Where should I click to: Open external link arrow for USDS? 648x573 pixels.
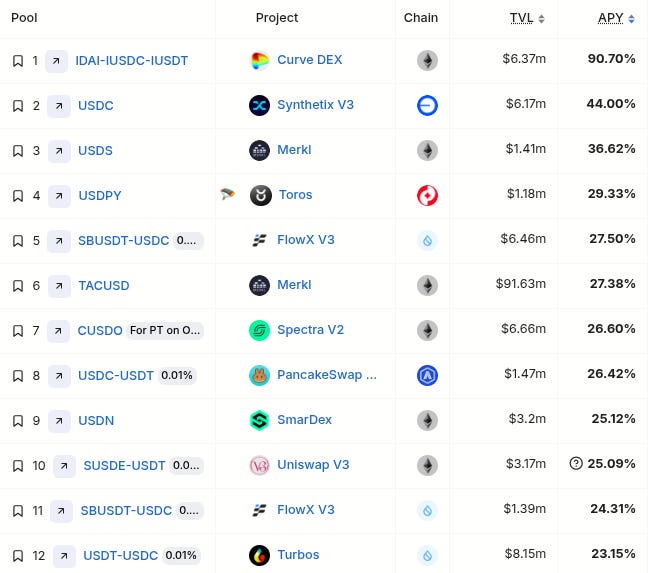click(x=59, y=151)
